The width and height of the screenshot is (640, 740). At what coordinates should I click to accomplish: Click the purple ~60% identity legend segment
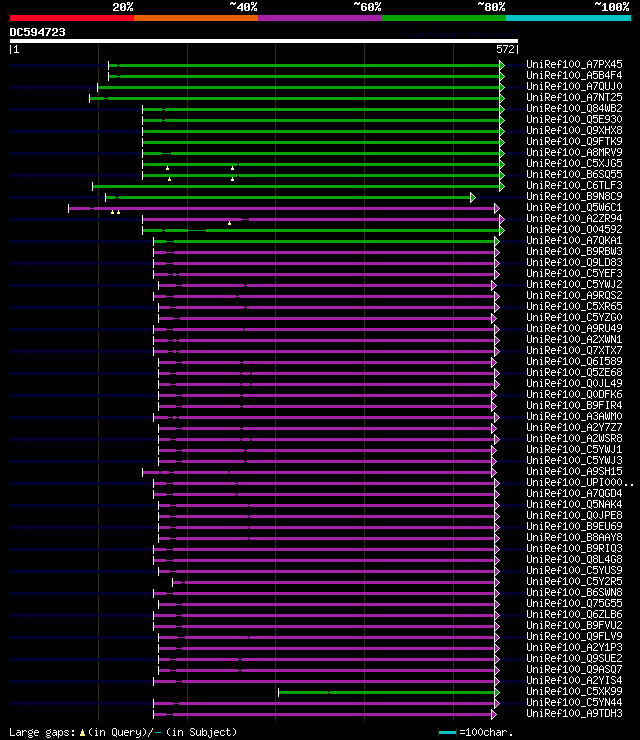pyautogui.click(x=320, y=18)
